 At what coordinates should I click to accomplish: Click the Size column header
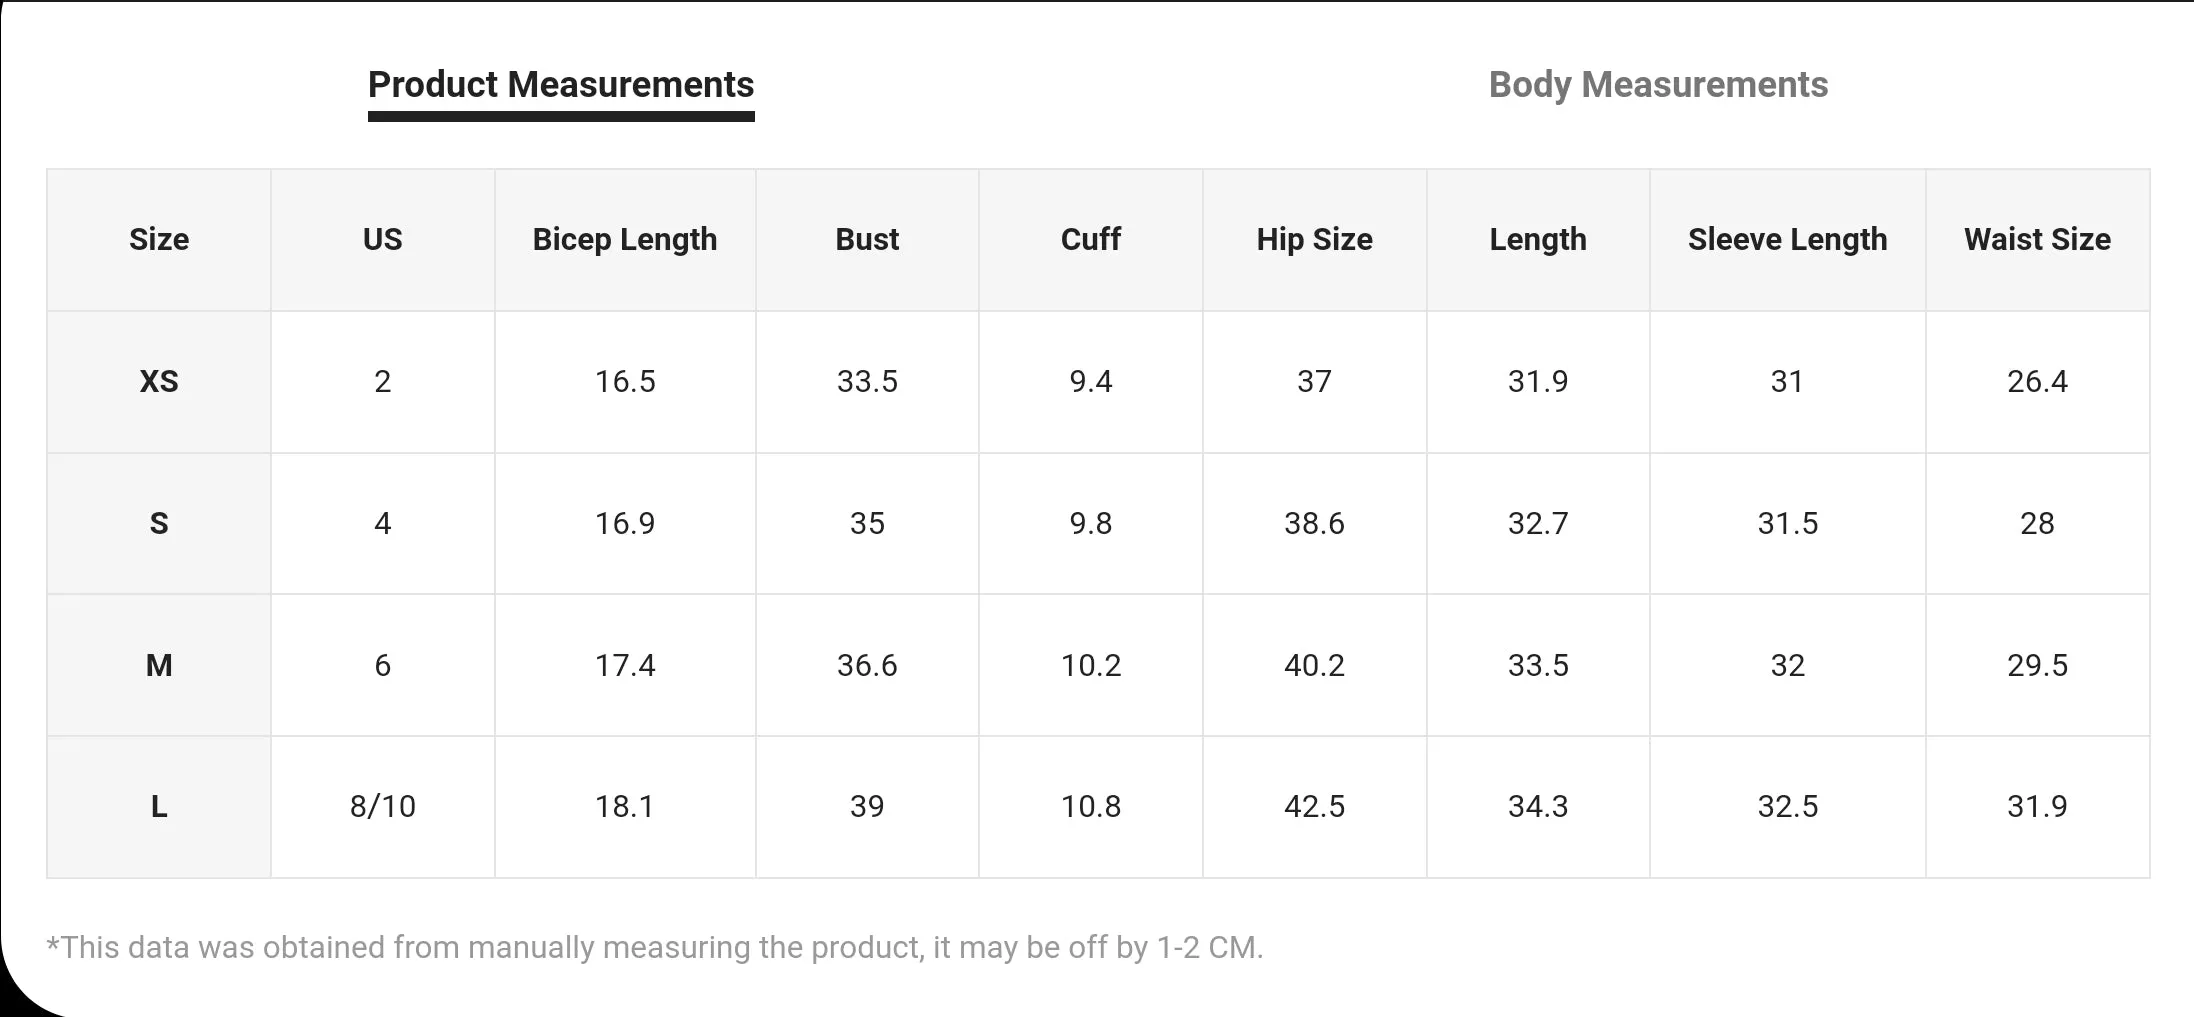159,240
